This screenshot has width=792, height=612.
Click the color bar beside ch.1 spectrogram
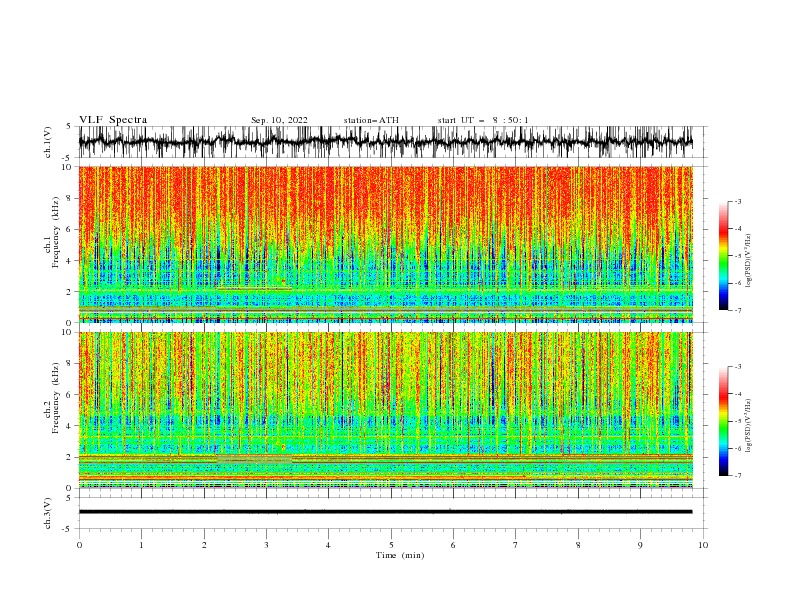pyautogui.click(x=723, y=256)
